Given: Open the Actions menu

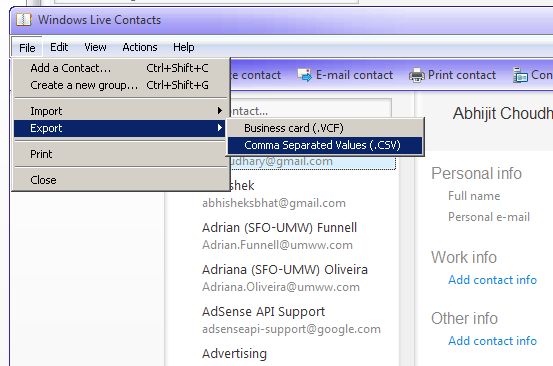Looking at the screenshot, I should pos(140,47).
